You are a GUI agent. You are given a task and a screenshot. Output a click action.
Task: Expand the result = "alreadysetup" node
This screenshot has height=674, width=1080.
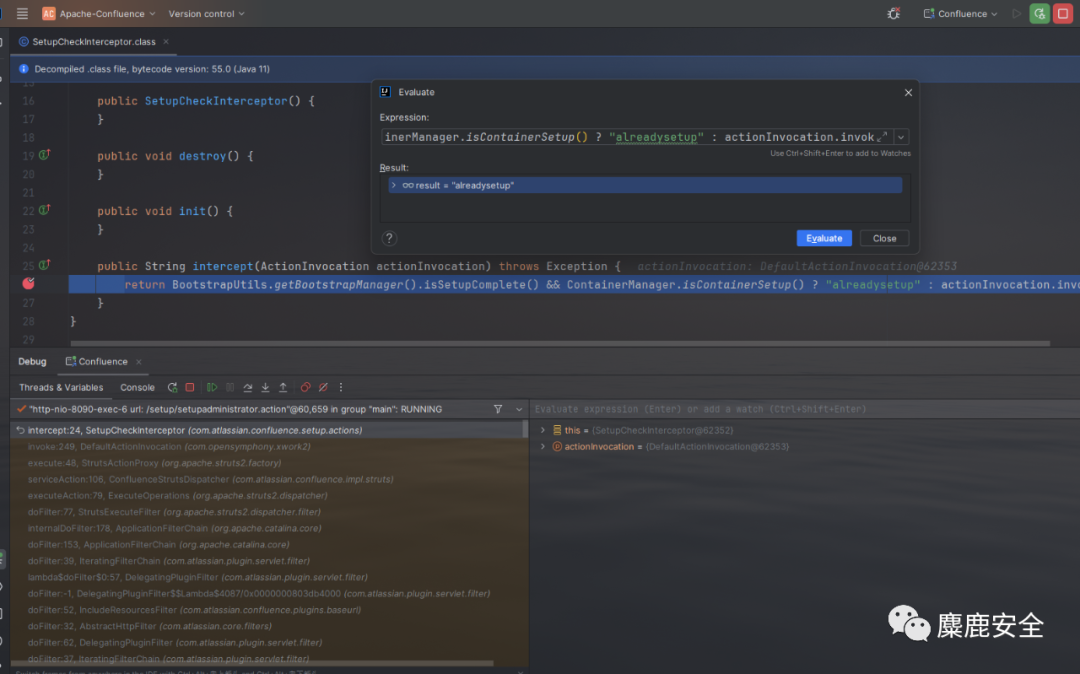point(393,185)
